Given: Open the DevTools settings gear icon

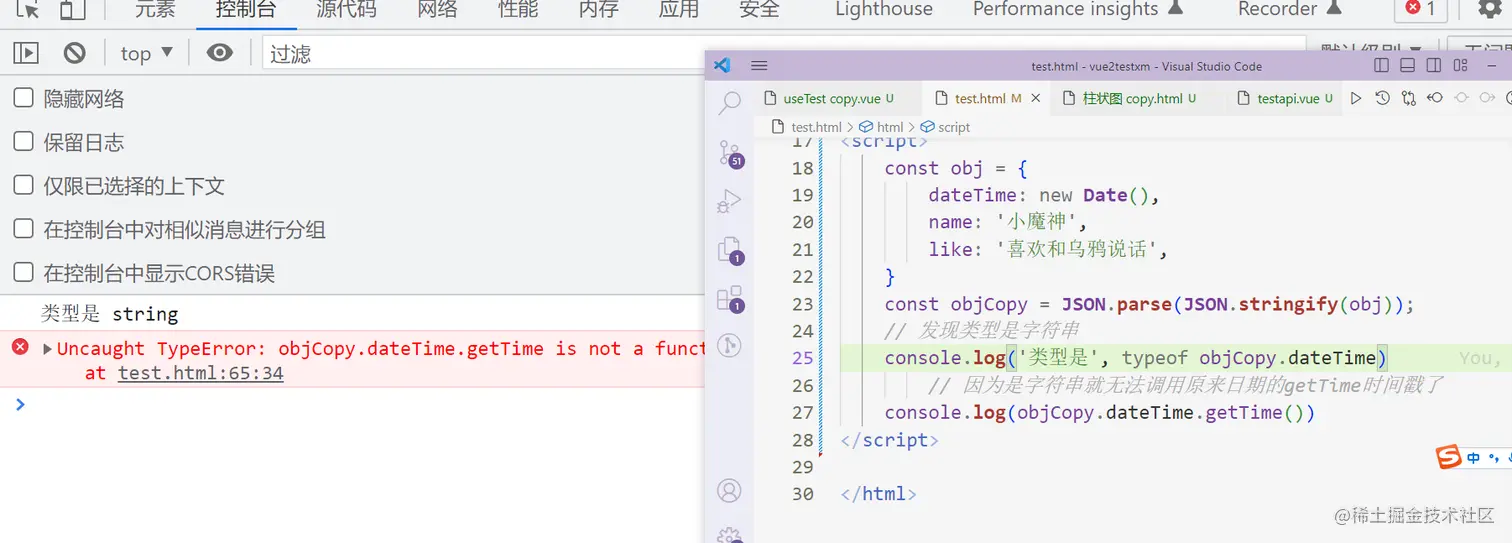Looking at the screenshot, I should (1489, 9).
